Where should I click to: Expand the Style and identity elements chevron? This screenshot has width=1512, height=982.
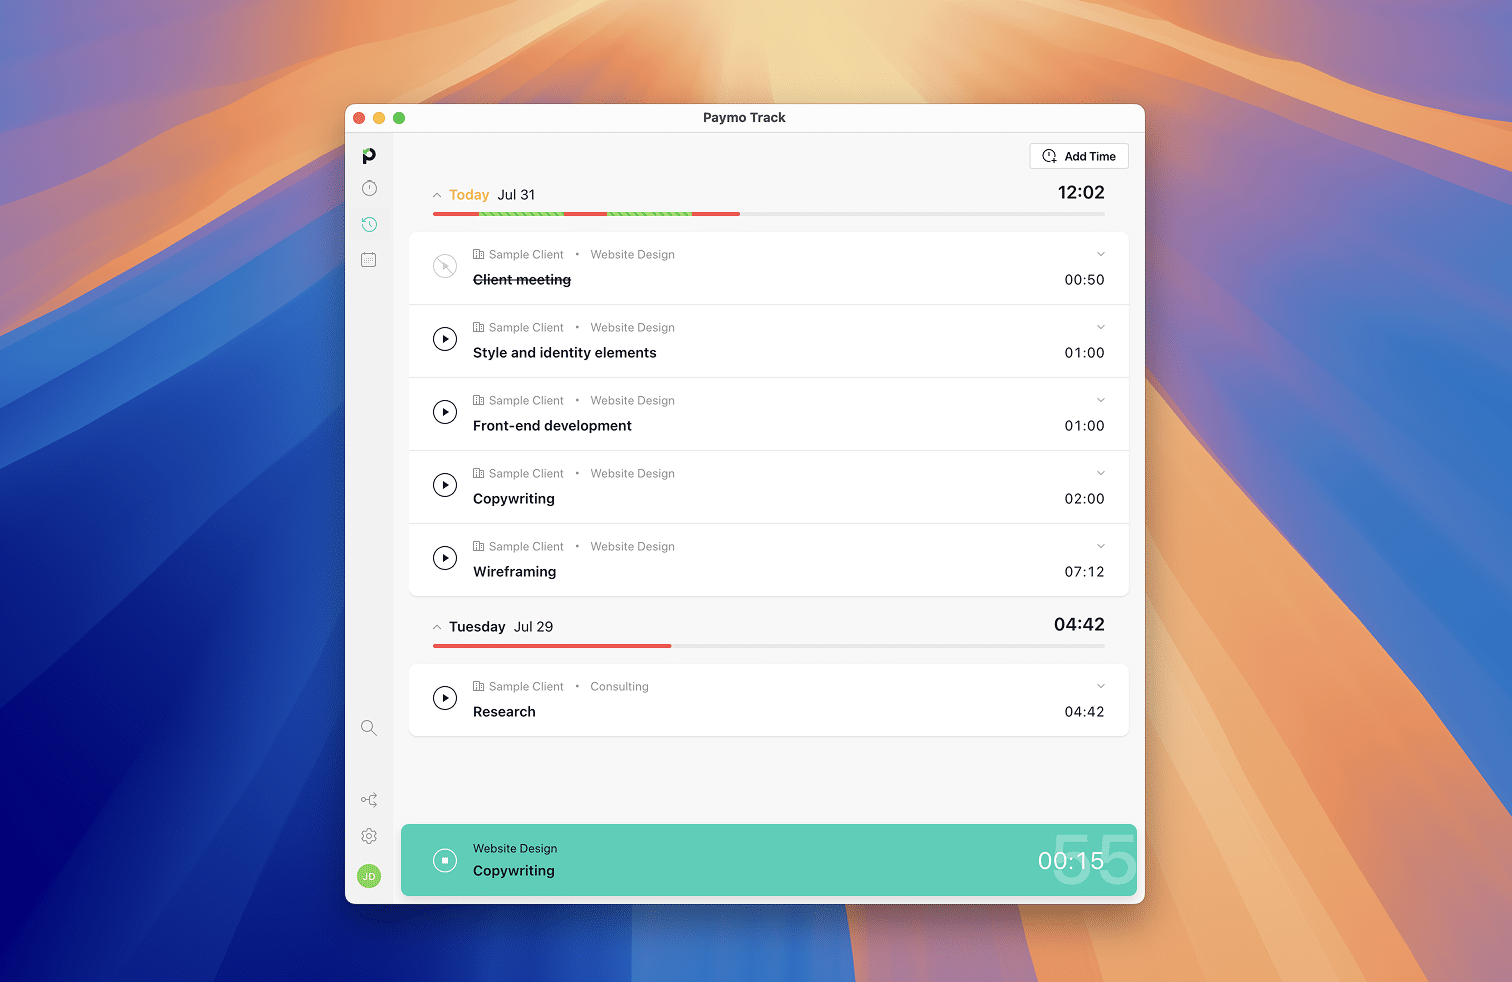[1101, 327]
